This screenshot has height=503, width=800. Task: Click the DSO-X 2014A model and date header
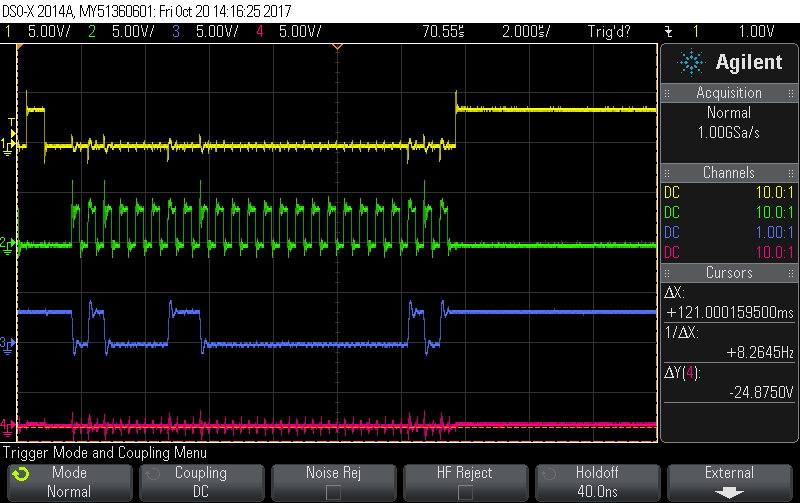tap(147, 11)
